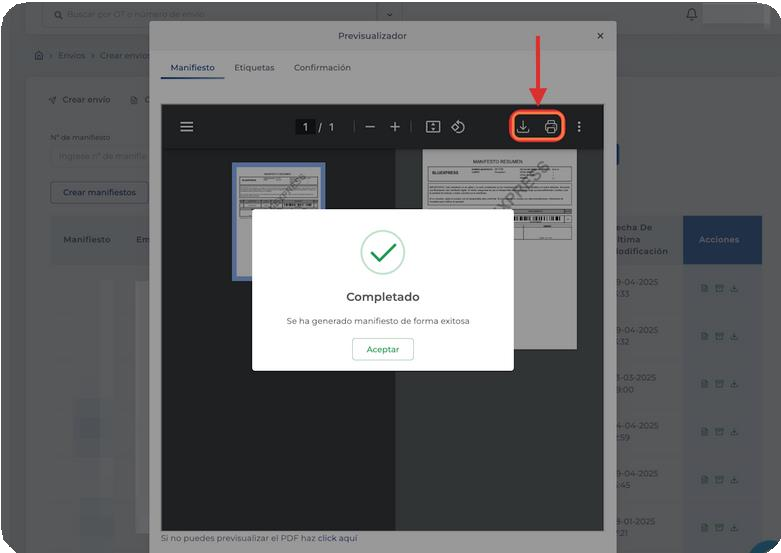
Task: Rotate the PDF document with the rotate icon
Action: pos(458,127)
